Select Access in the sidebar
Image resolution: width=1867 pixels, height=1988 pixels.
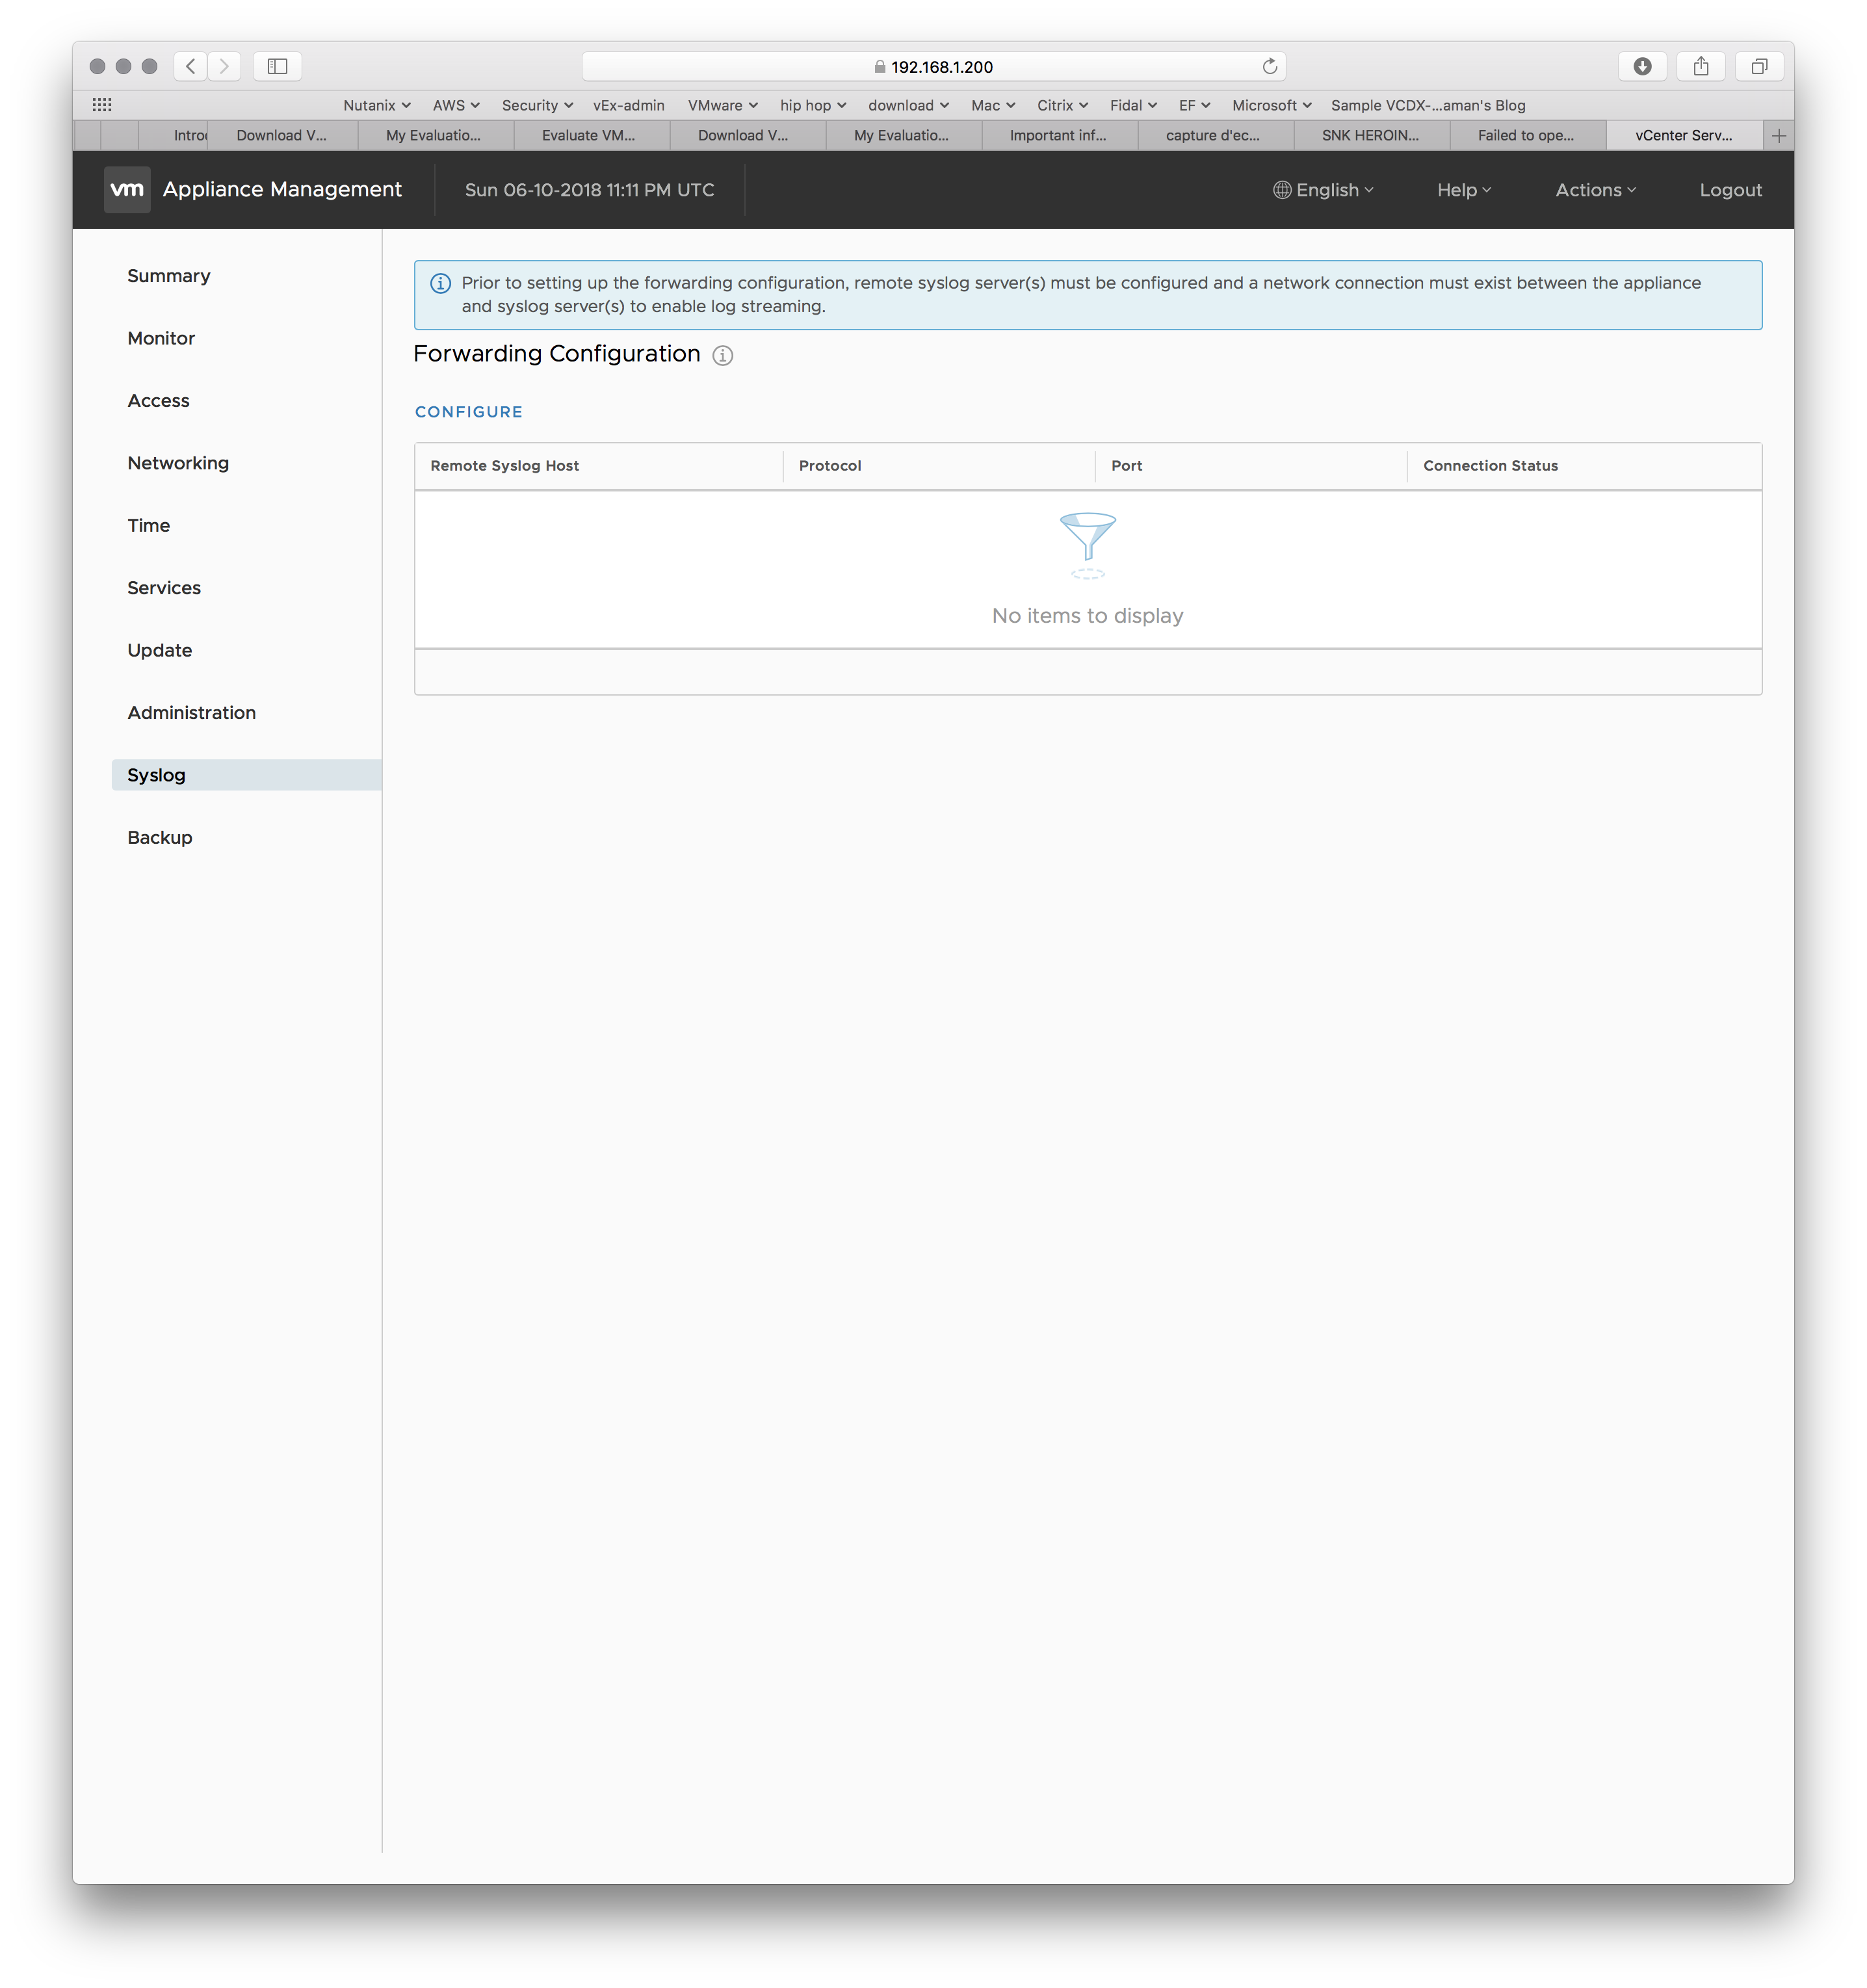[158, 400]
